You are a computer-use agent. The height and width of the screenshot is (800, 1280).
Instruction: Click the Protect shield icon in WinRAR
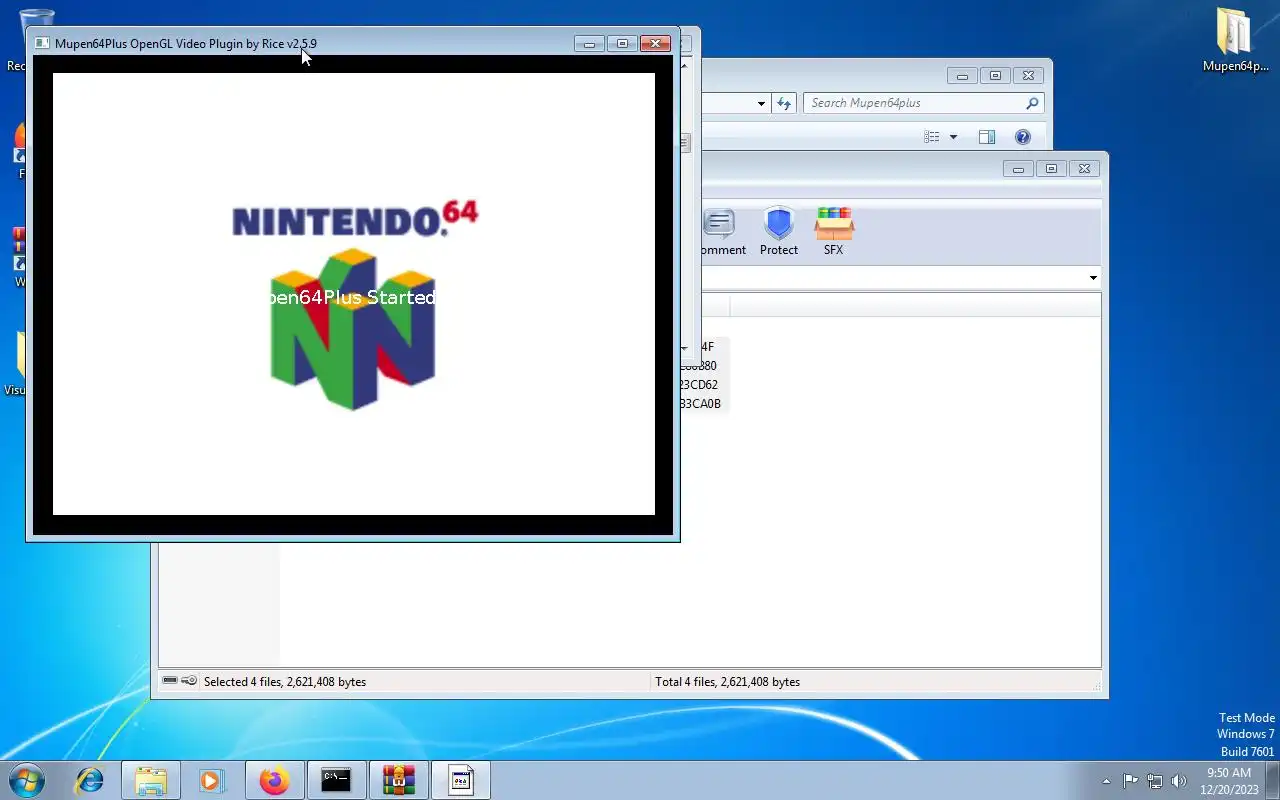[x=778, y=222]
